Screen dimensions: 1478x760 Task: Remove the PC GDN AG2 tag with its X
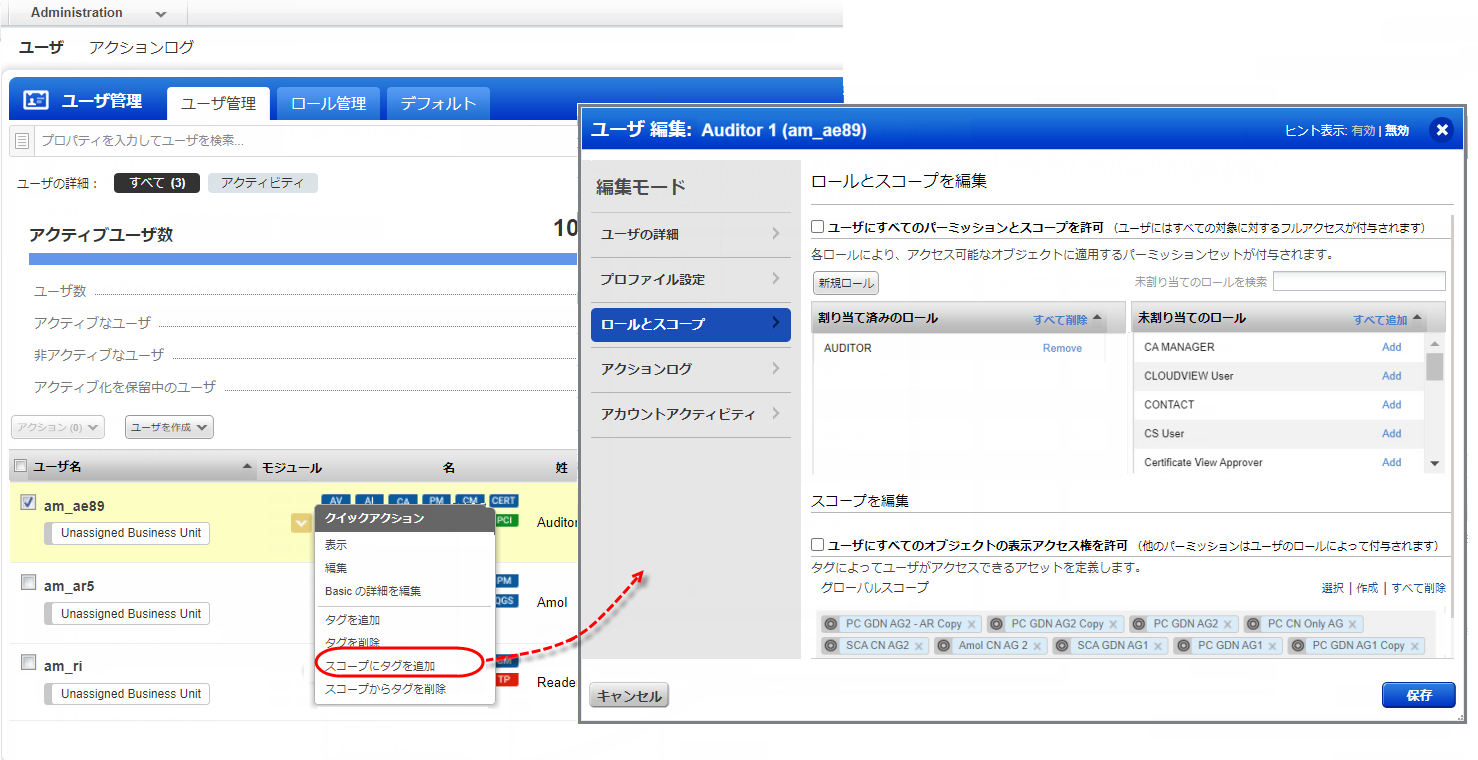1228,624
